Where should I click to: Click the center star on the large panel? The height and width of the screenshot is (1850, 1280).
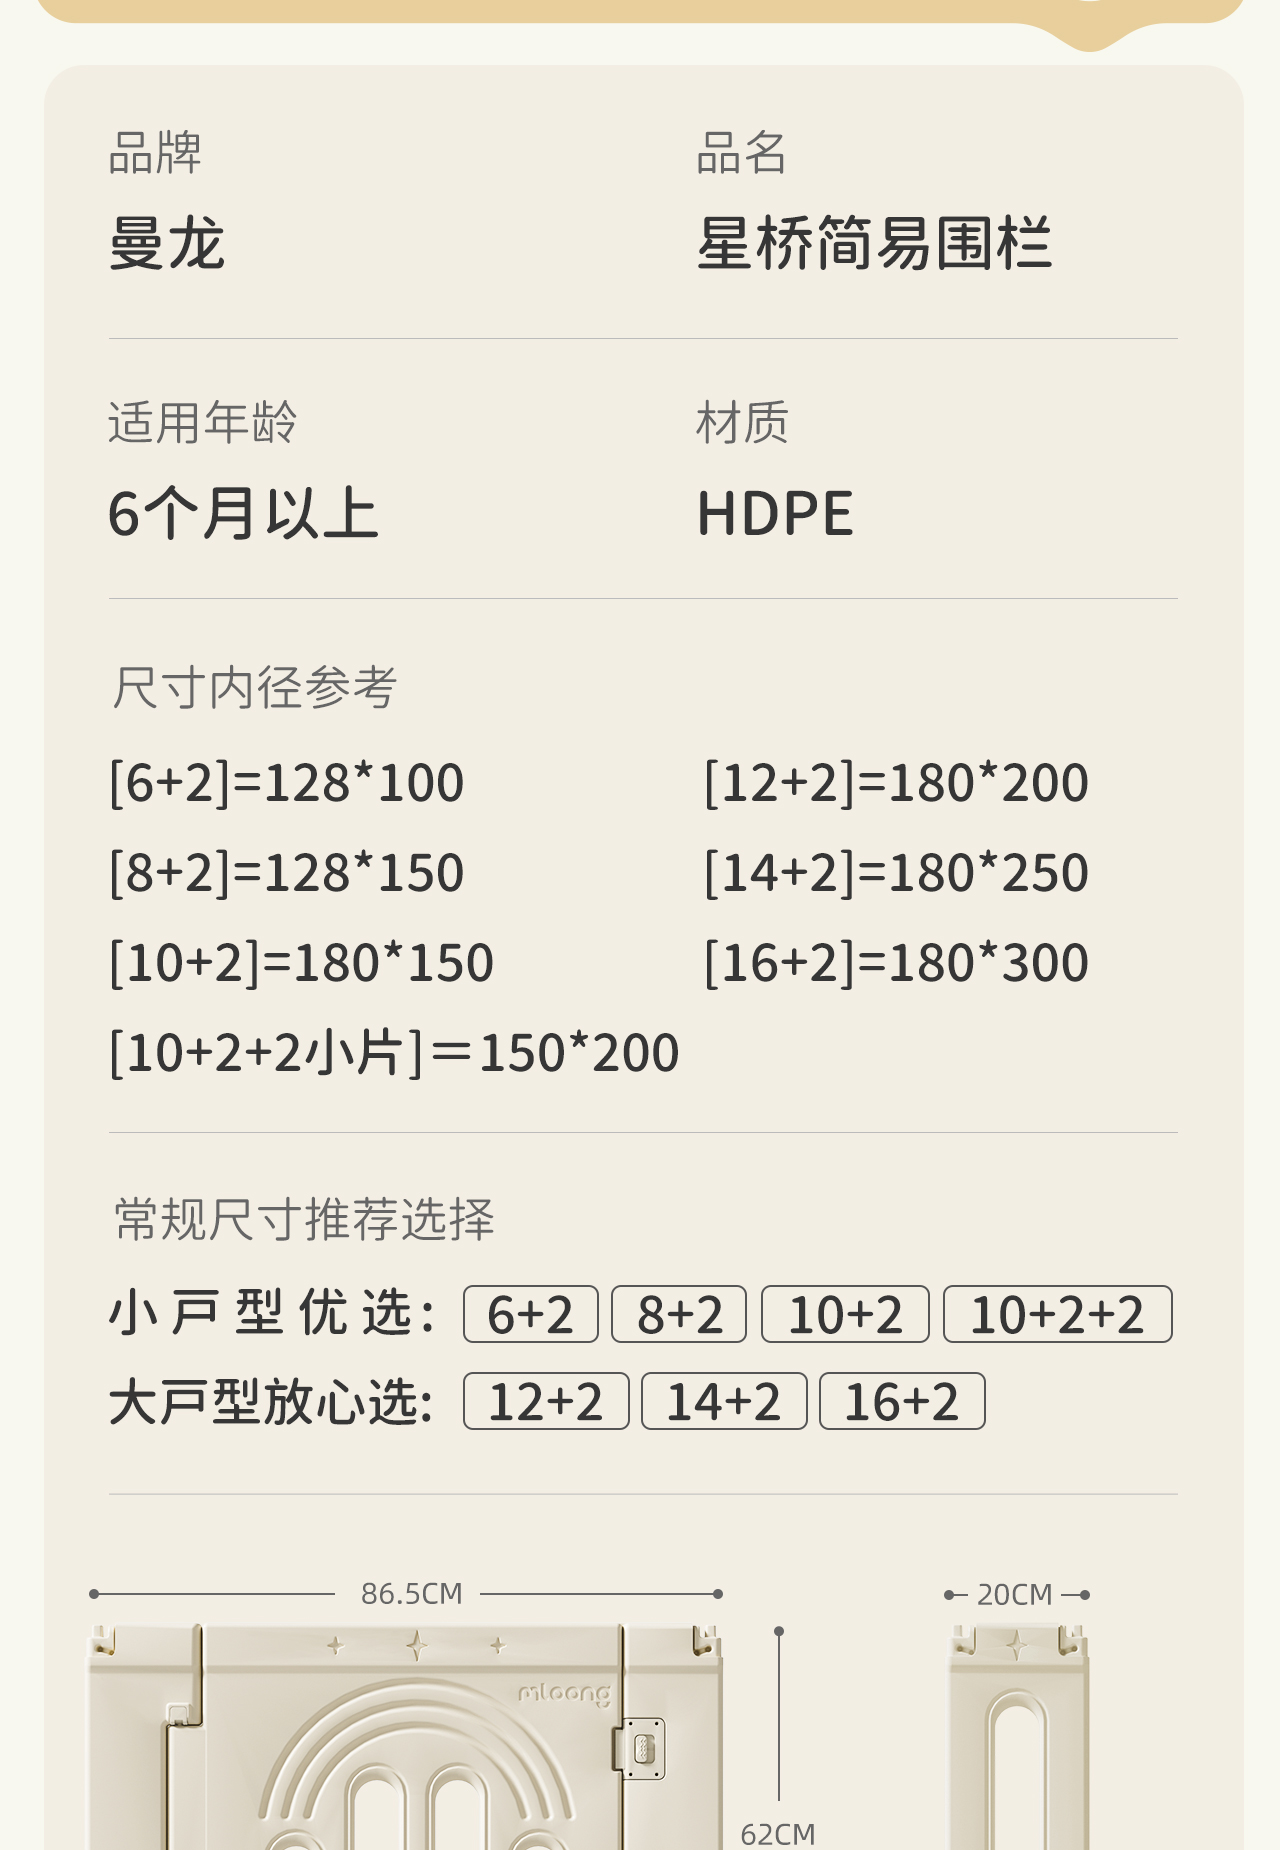click(417, 1645)
